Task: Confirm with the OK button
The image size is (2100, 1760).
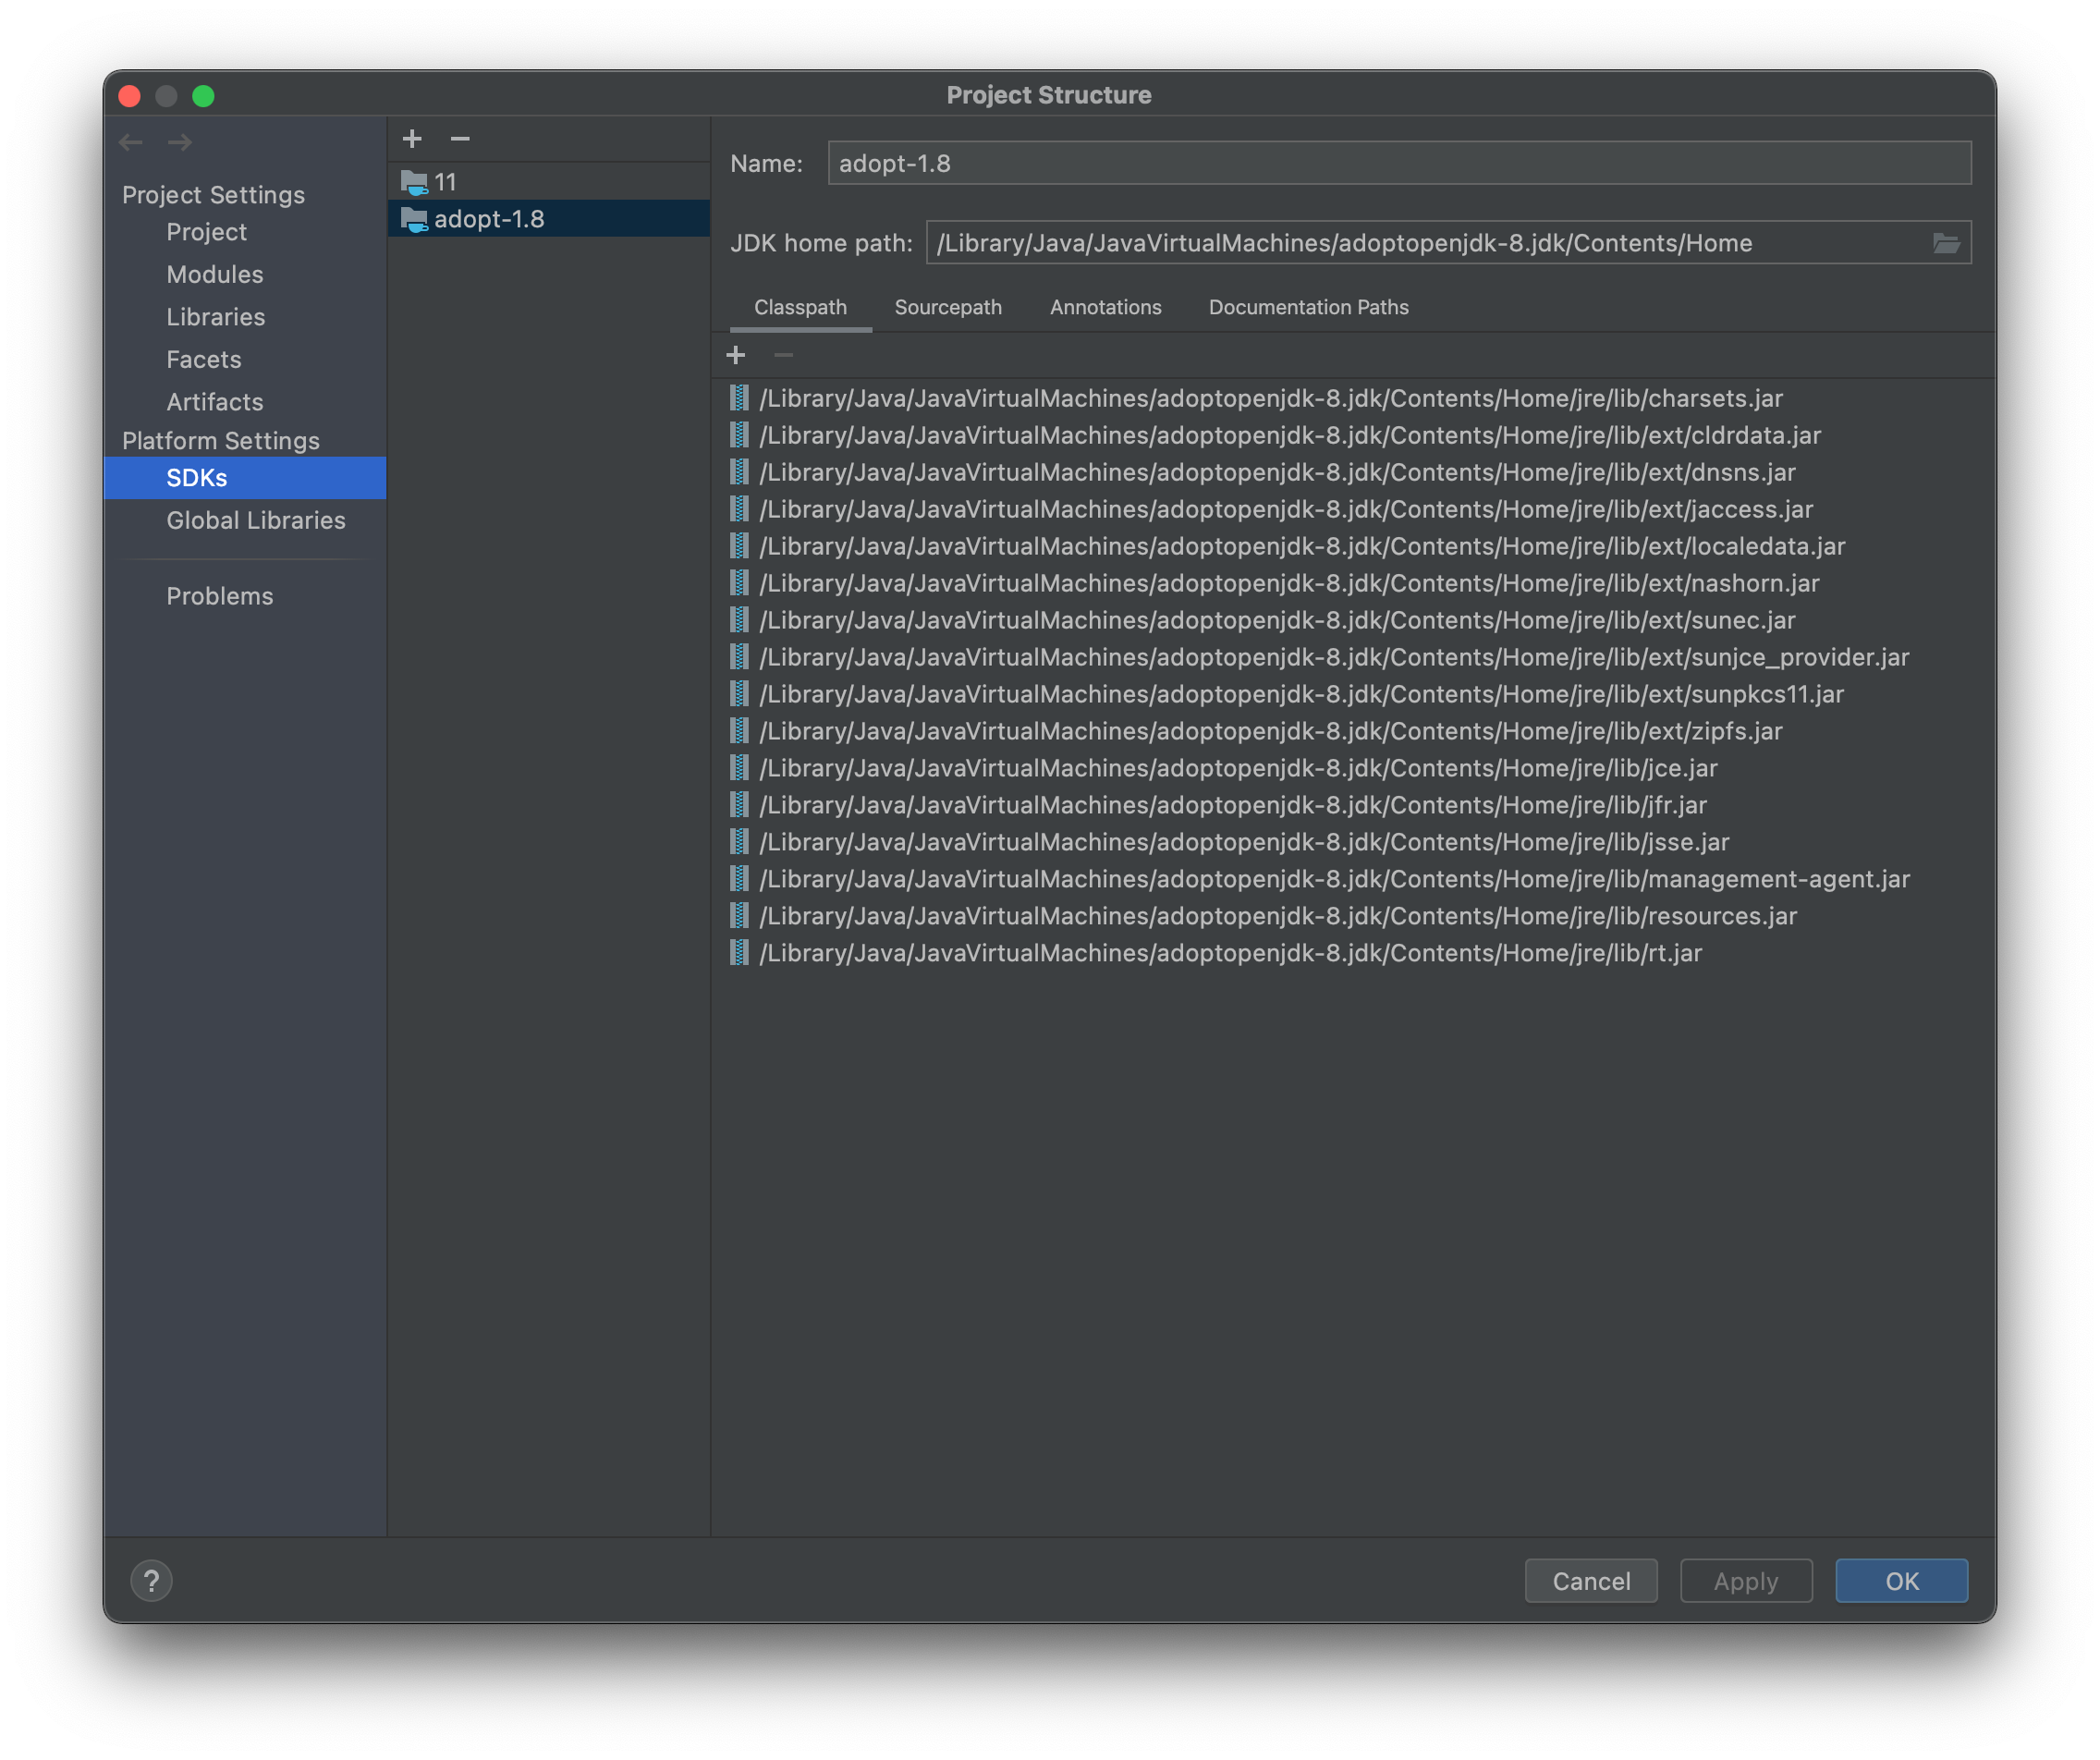Action: point(1900,1581)
